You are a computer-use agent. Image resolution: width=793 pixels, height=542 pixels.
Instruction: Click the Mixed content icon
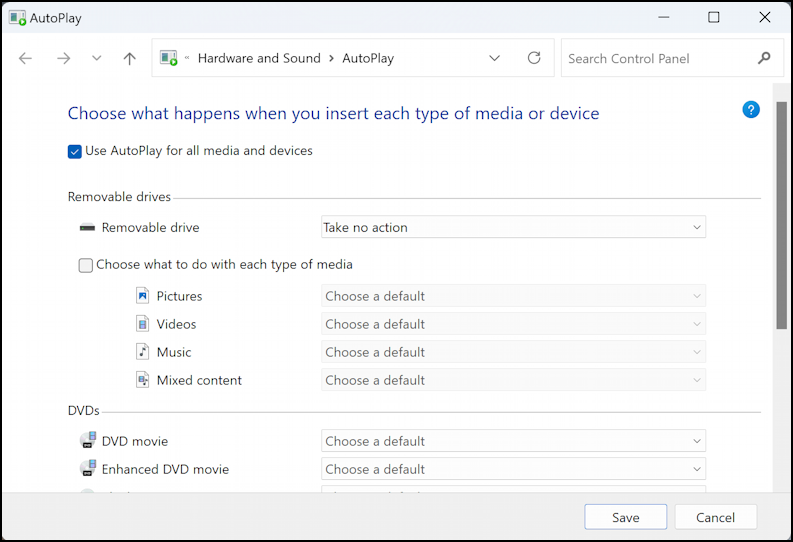pos(143,380)
